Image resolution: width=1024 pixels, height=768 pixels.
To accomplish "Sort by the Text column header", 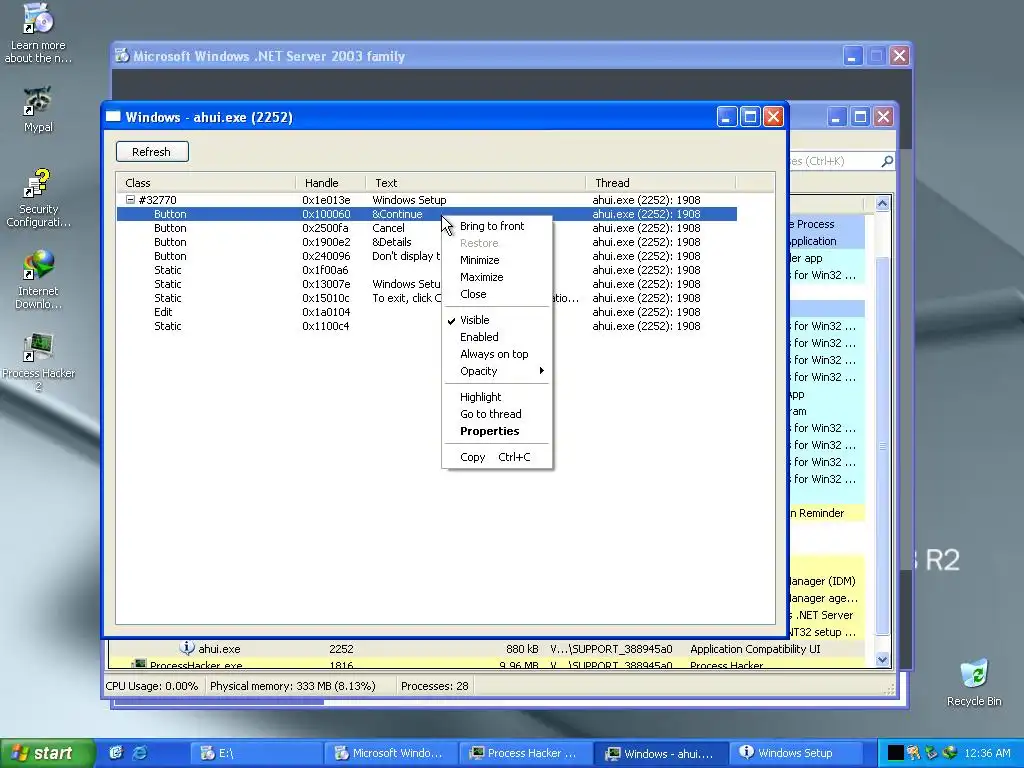I will (x=475, y=183).
